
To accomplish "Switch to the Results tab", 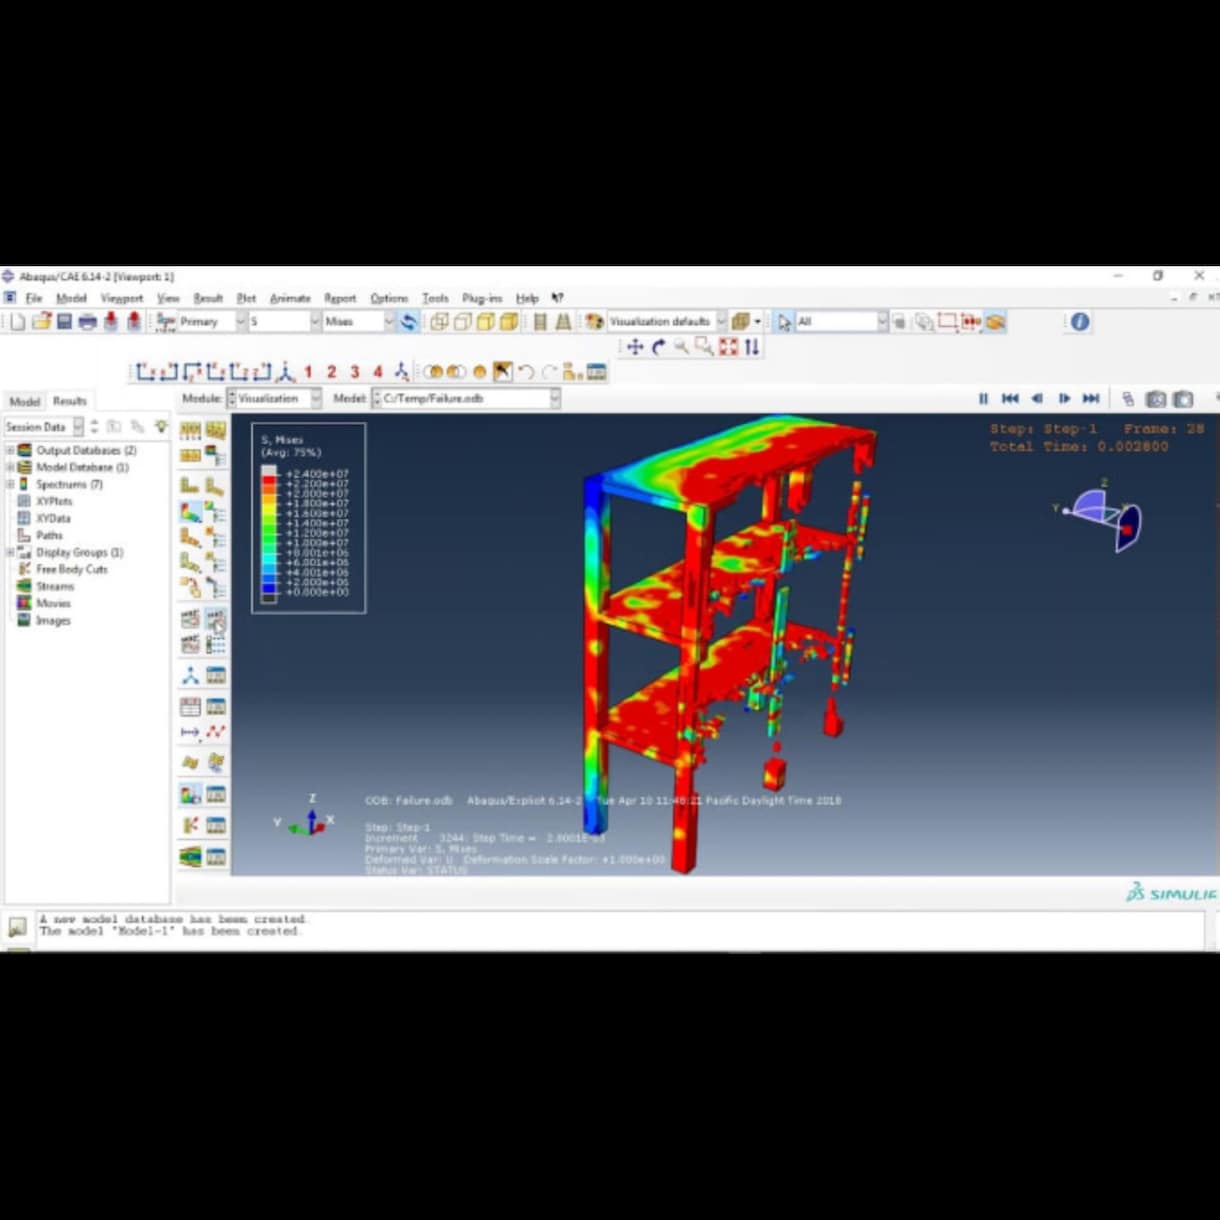I will [70, 401].
